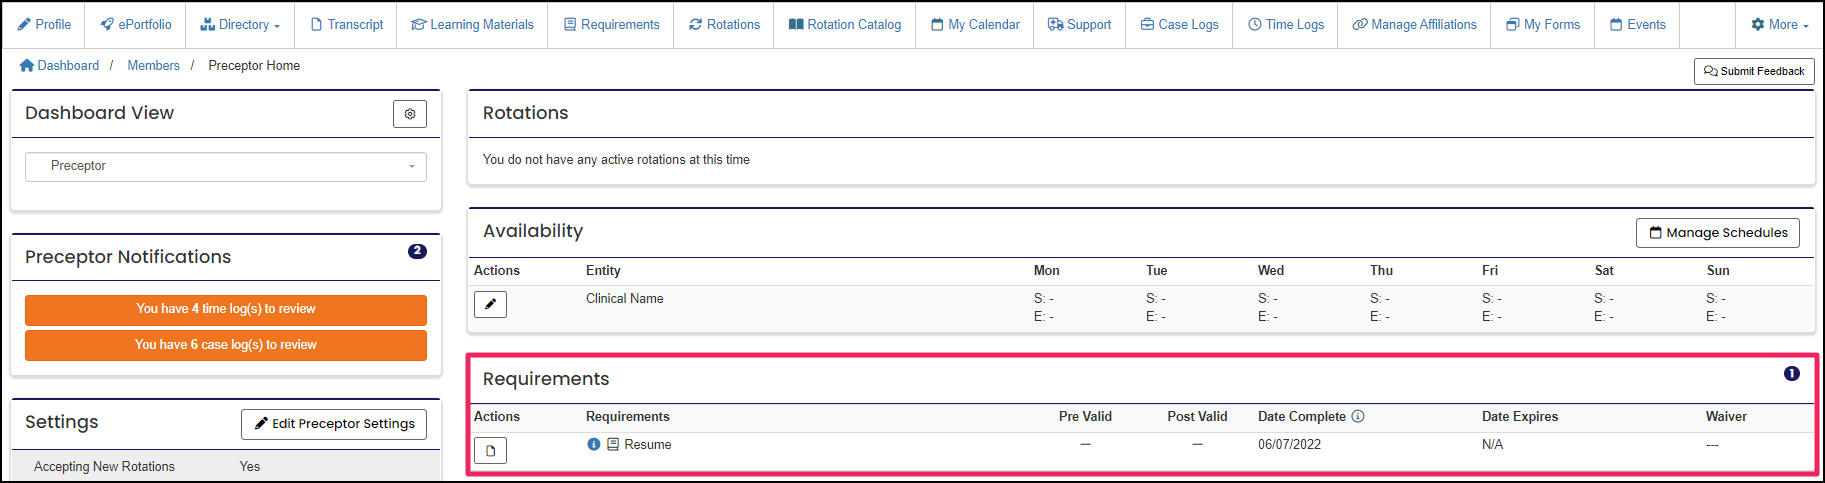
Task: Click the Submit Feedback button
Action: coord(1753,71)
